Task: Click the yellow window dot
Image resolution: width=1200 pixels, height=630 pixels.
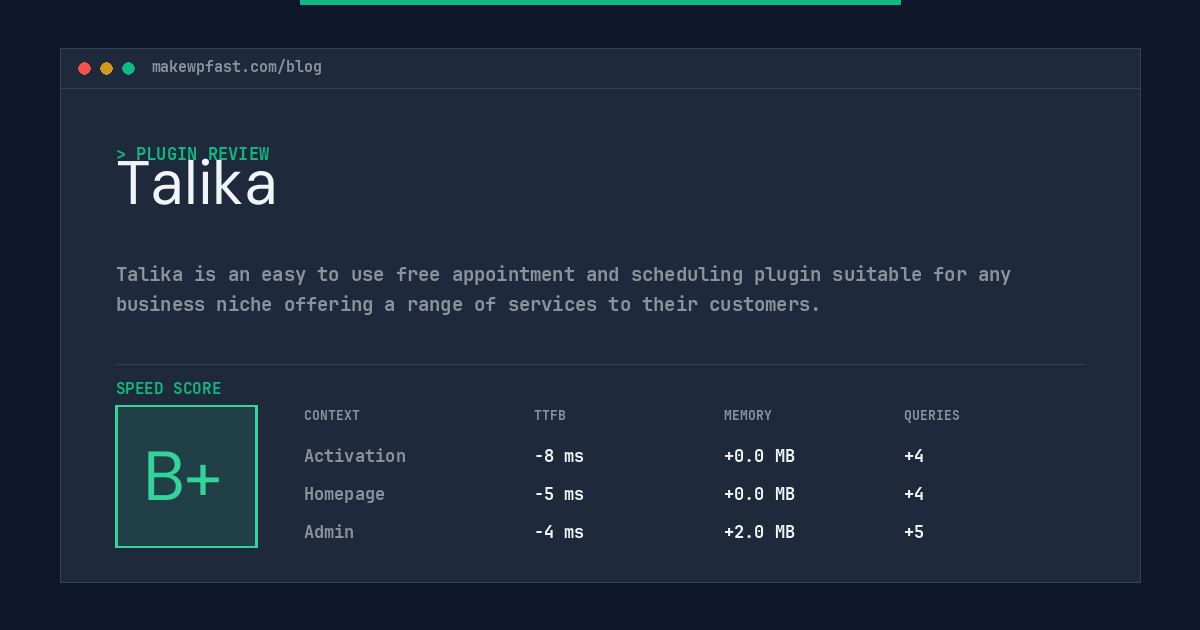Action: [106, 68]
